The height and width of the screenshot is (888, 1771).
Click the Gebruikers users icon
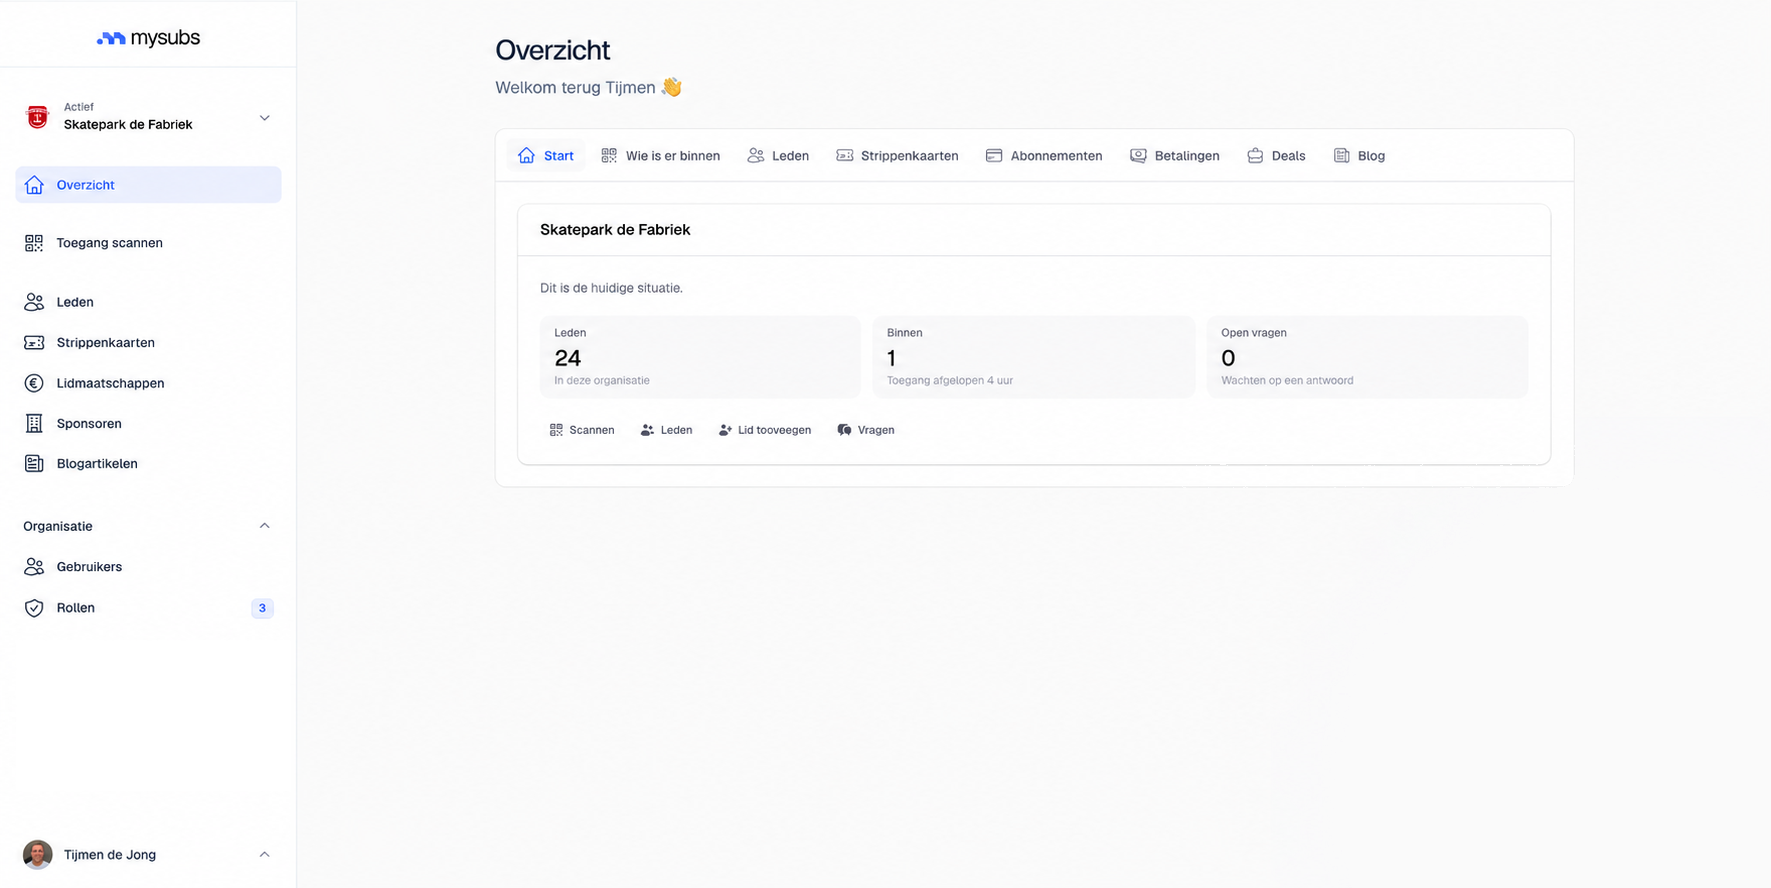[34, 567]
